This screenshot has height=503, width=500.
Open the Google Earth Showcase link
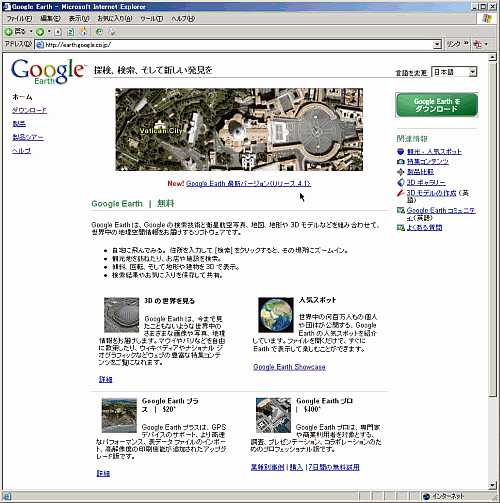coord(289,367)
